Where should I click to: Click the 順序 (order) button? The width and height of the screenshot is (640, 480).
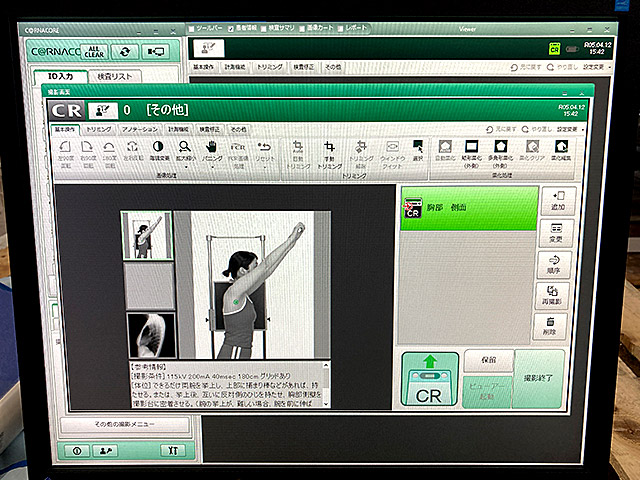pos(554,264)
